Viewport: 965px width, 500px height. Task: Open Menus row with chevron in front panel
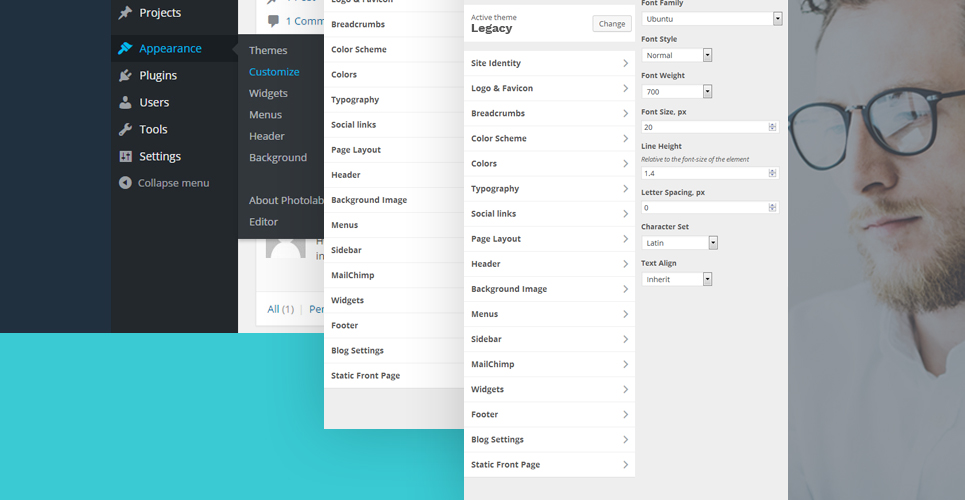pos(549,314)
